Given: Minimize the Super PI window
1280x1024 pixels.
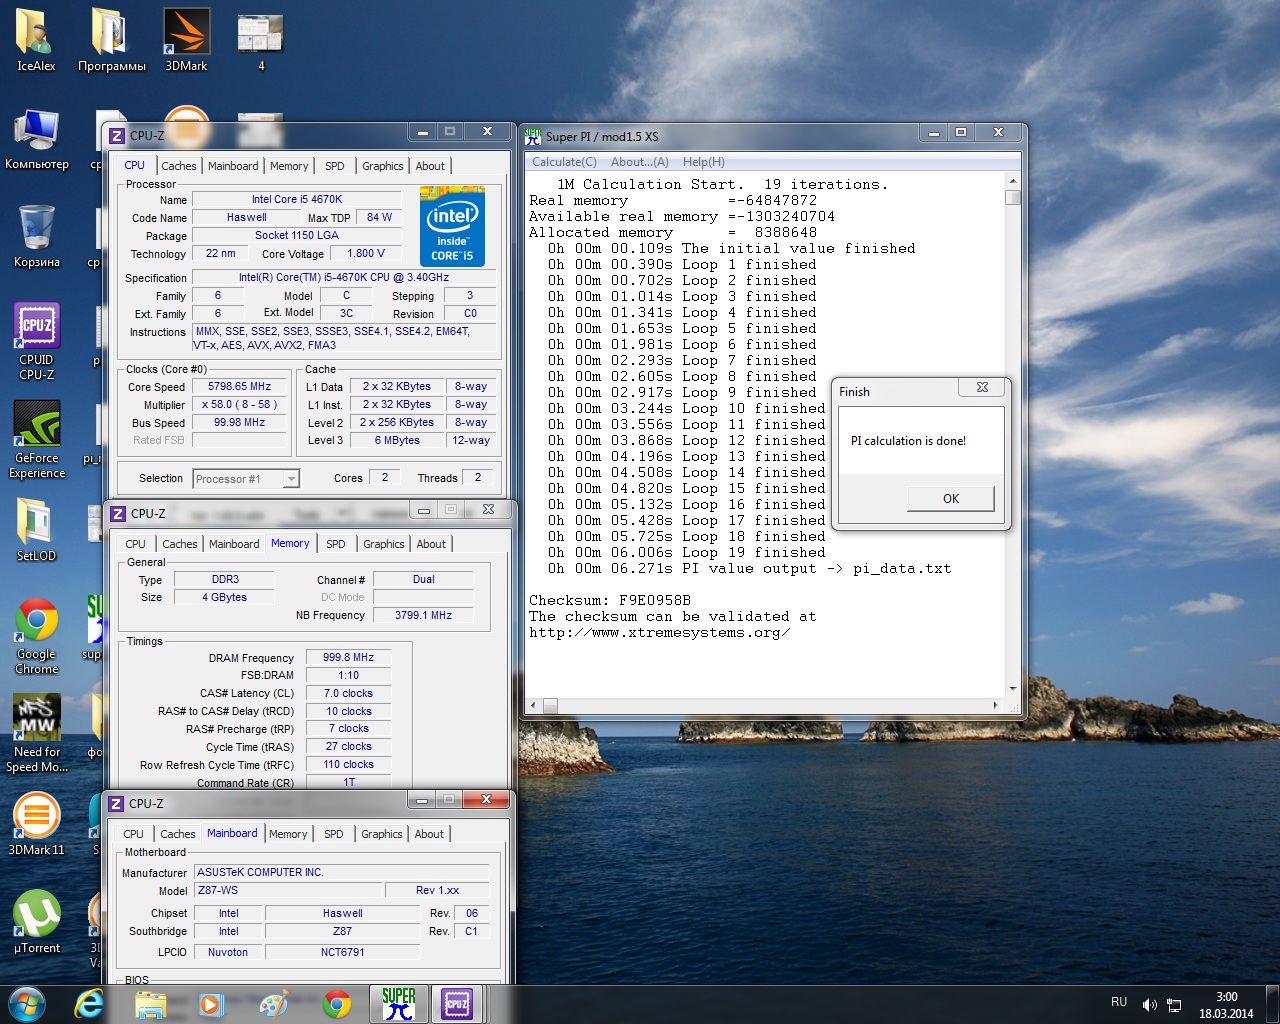Looking at the screenshot, I should pyautogui.click(x=934, y=133).
